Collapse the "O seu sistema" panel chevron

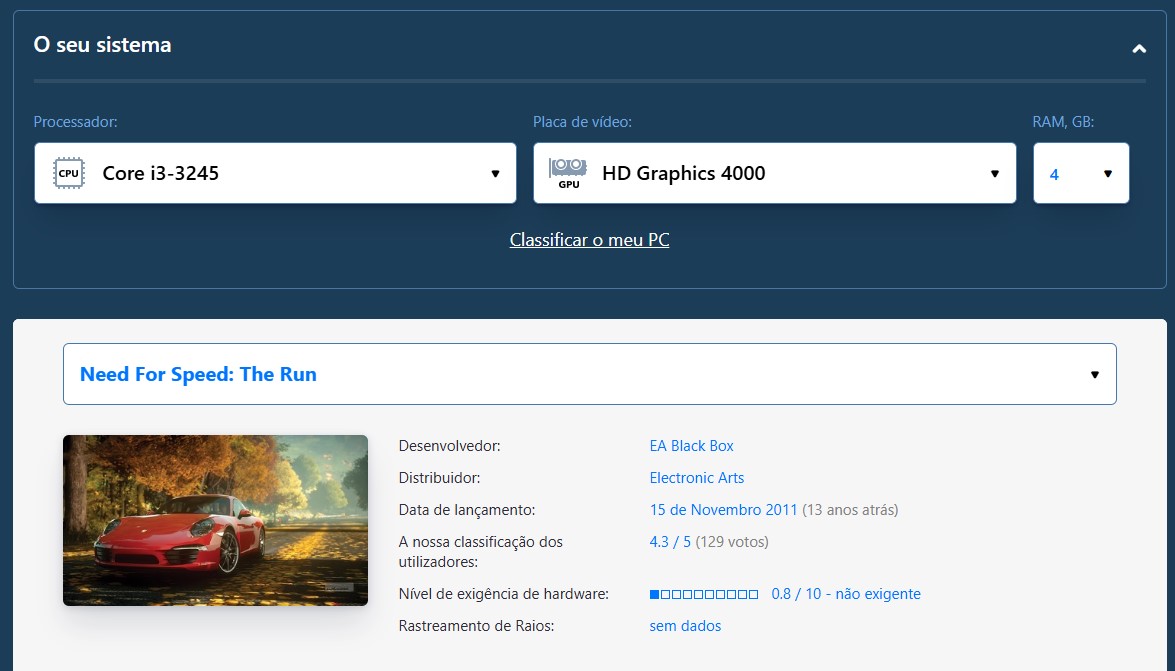coord(1138,48)
